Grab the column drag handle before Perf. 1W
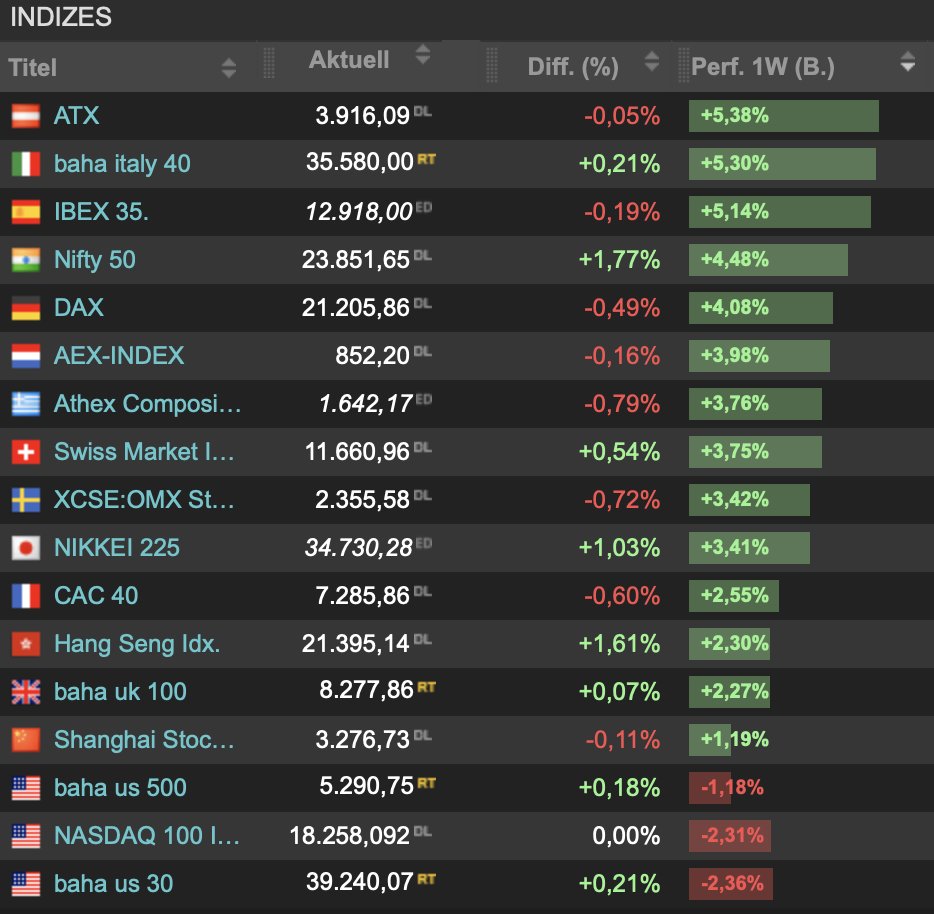The height and width of the screenshot is (914, 934). (684, 65)
